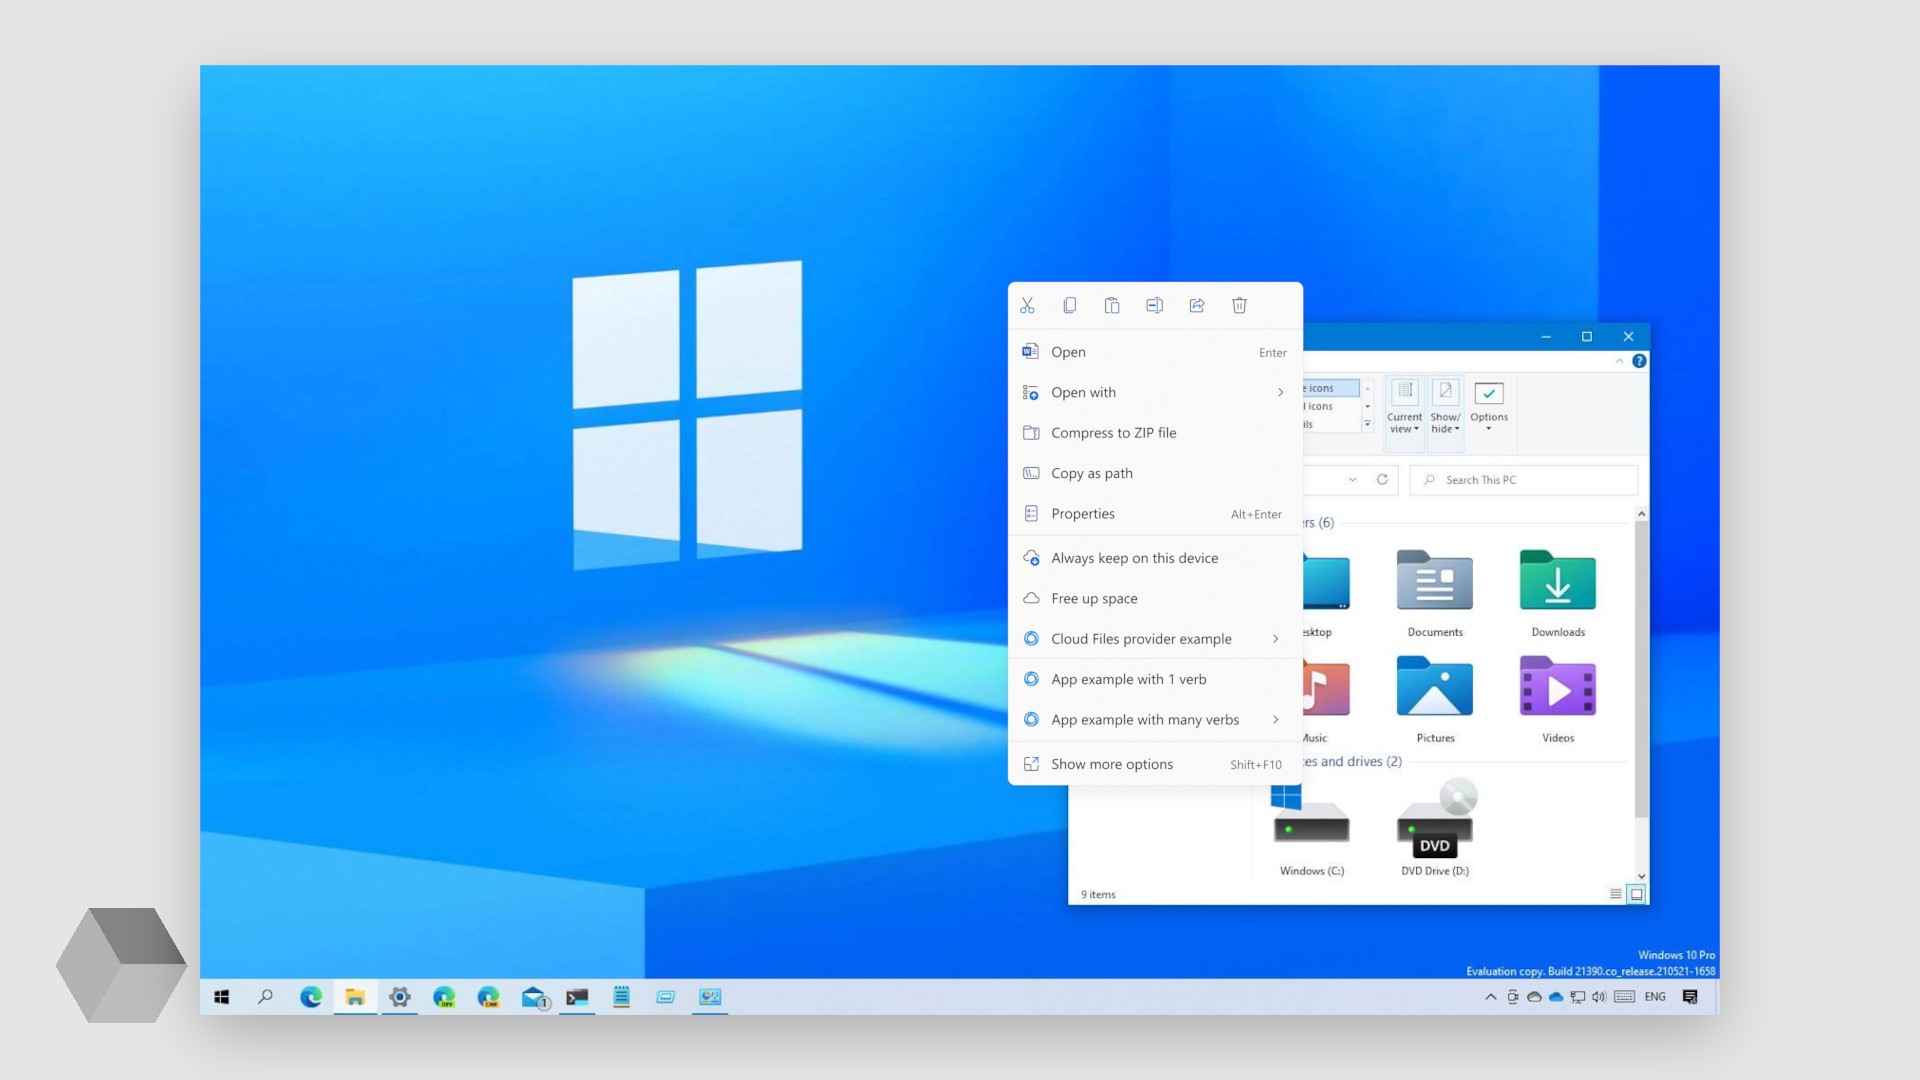Click the Windows Start button
1920x1080 pixels.
222,997
